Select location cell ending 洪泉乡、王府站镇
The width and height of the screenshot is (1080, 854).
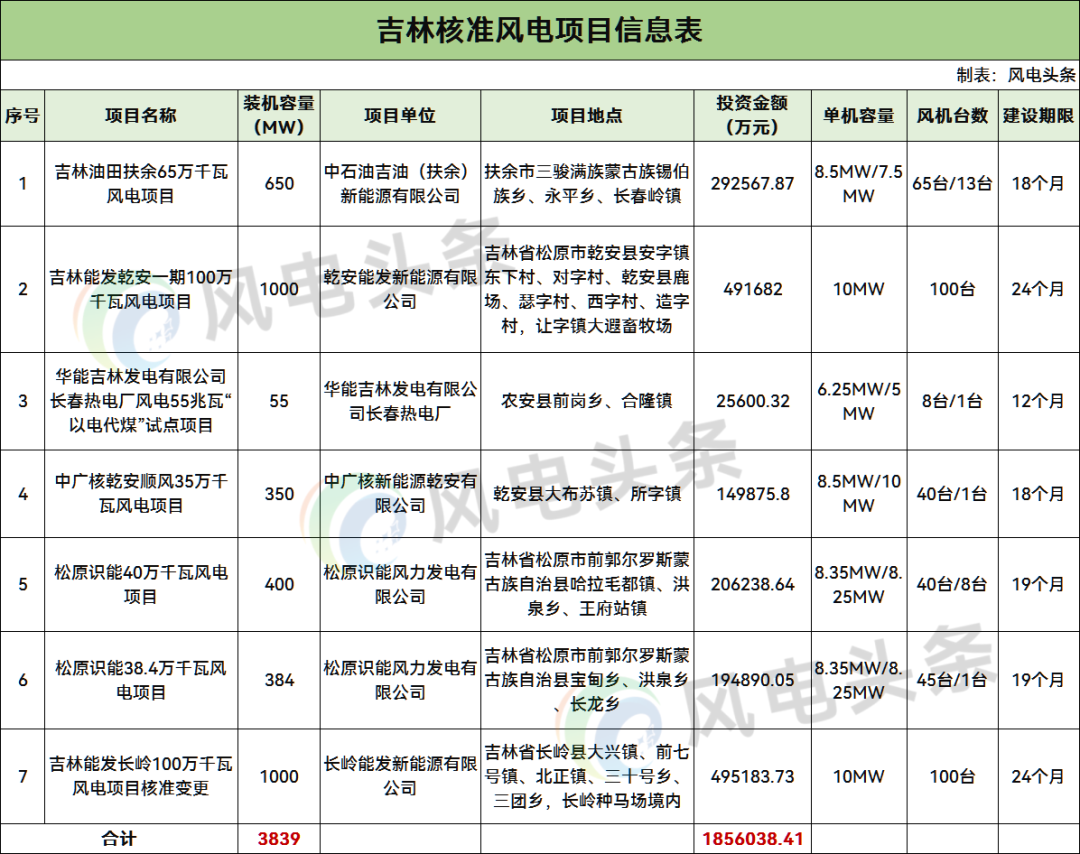tap(587, 584)
